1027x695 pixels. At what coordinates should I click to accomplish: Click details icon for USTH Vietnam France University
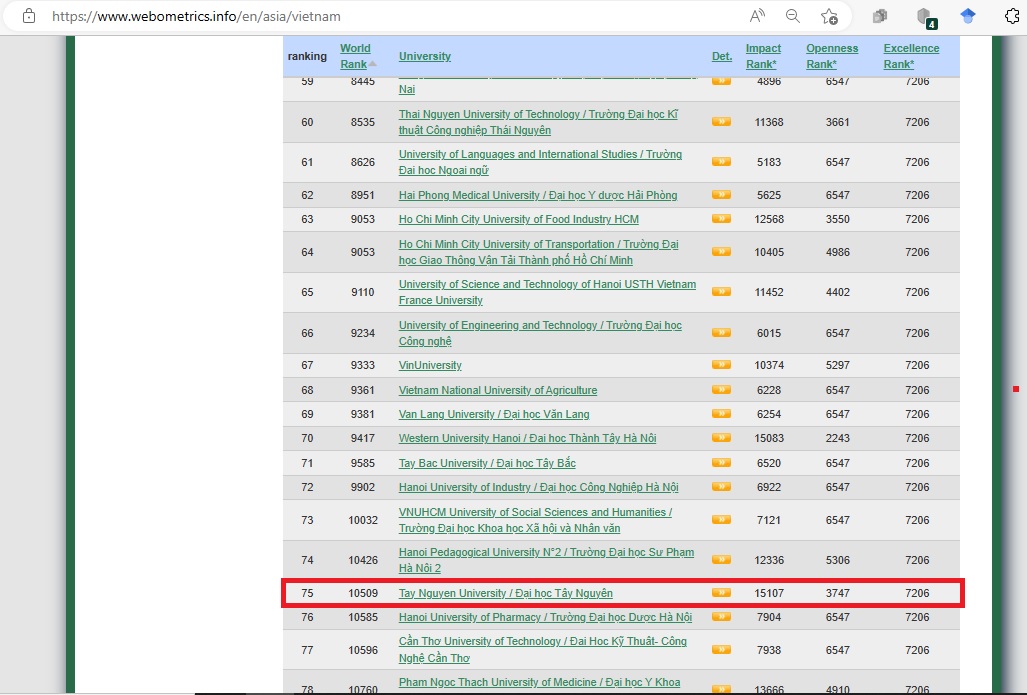coord(721,291)
